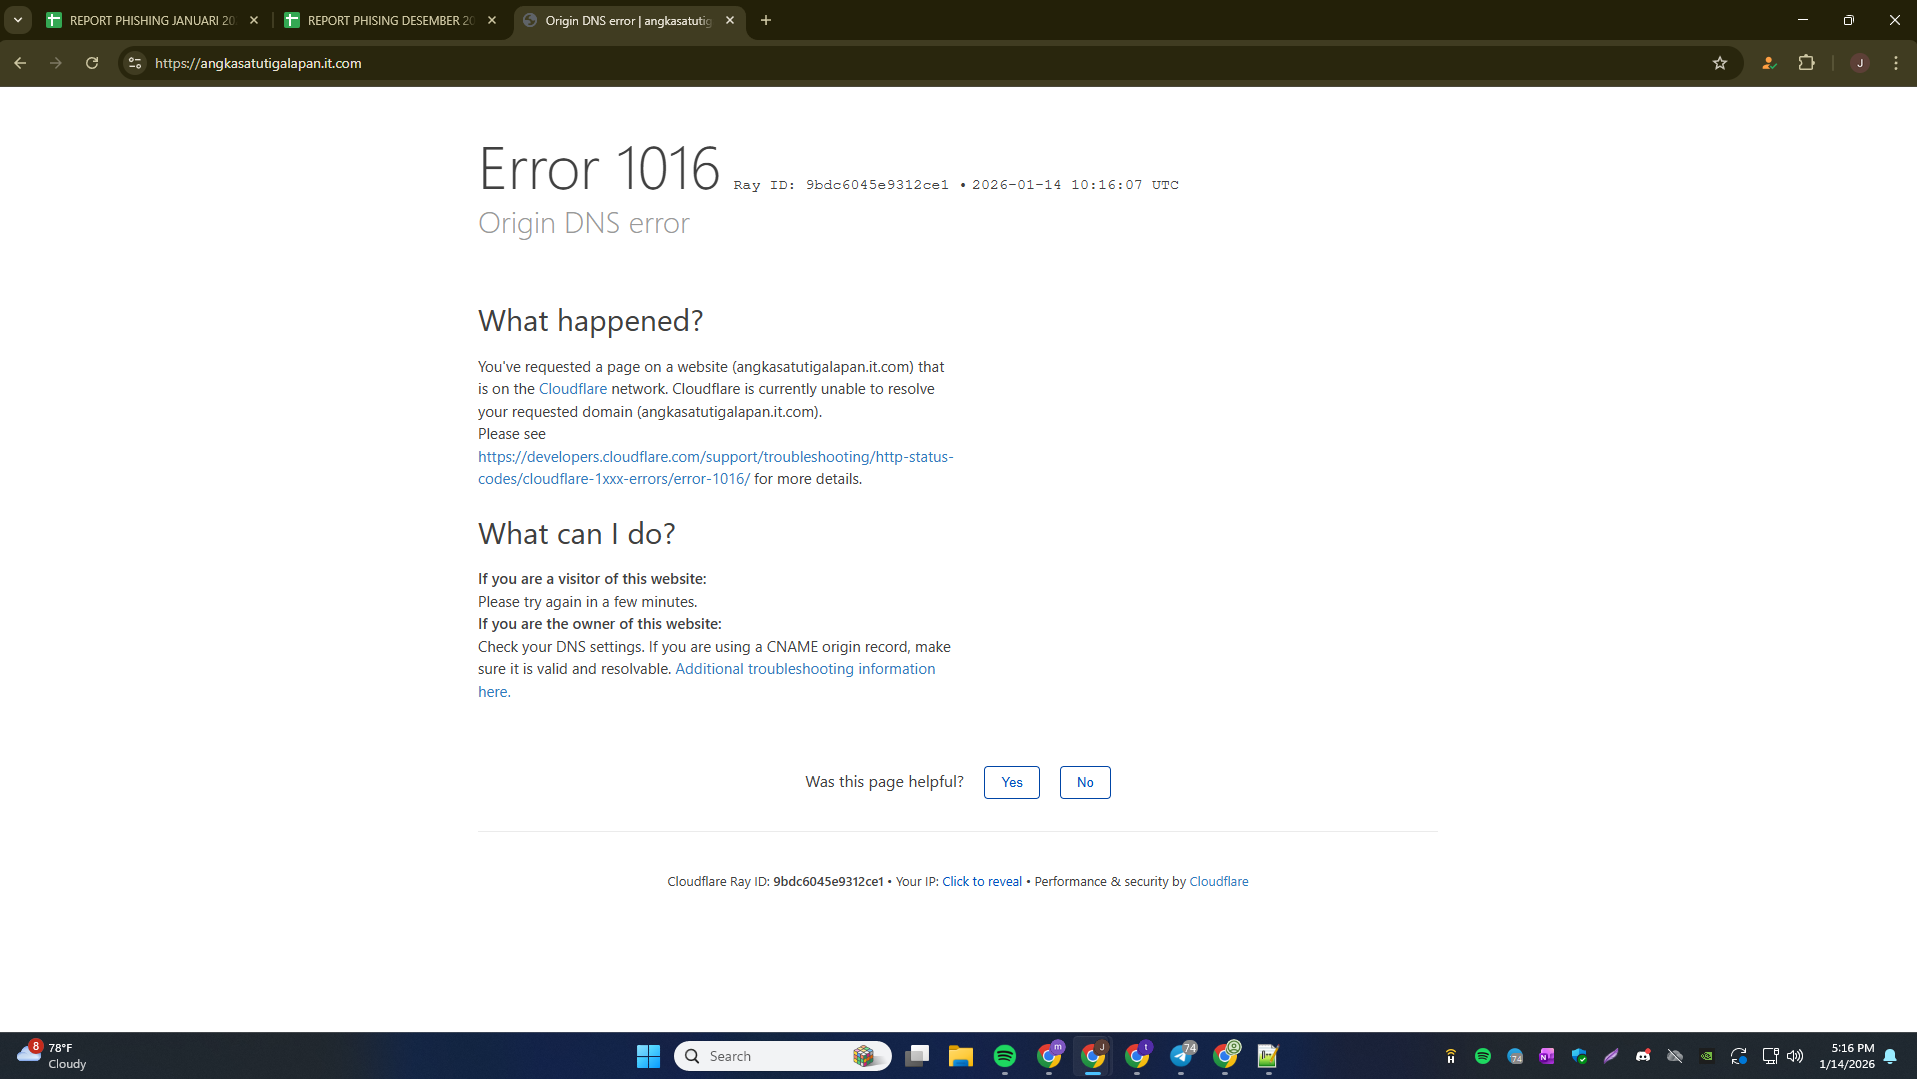The width and height of the screenshot is (1917, 1079).
Task: Click the forward navigation arrow
Action: point(56,63)
